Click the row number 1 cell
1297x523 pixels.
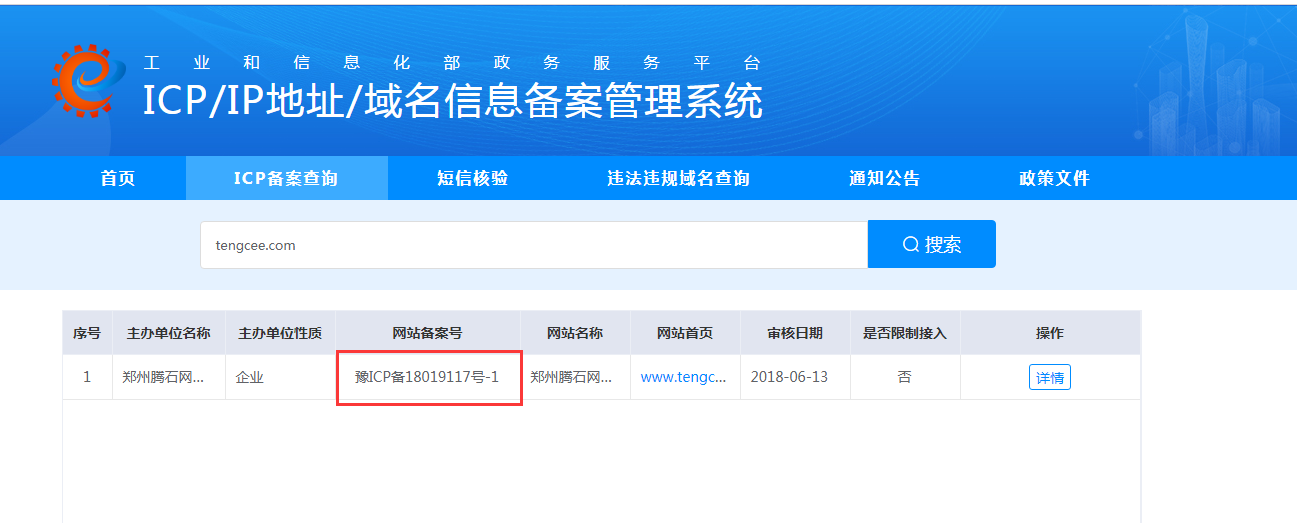coord(87,378)
